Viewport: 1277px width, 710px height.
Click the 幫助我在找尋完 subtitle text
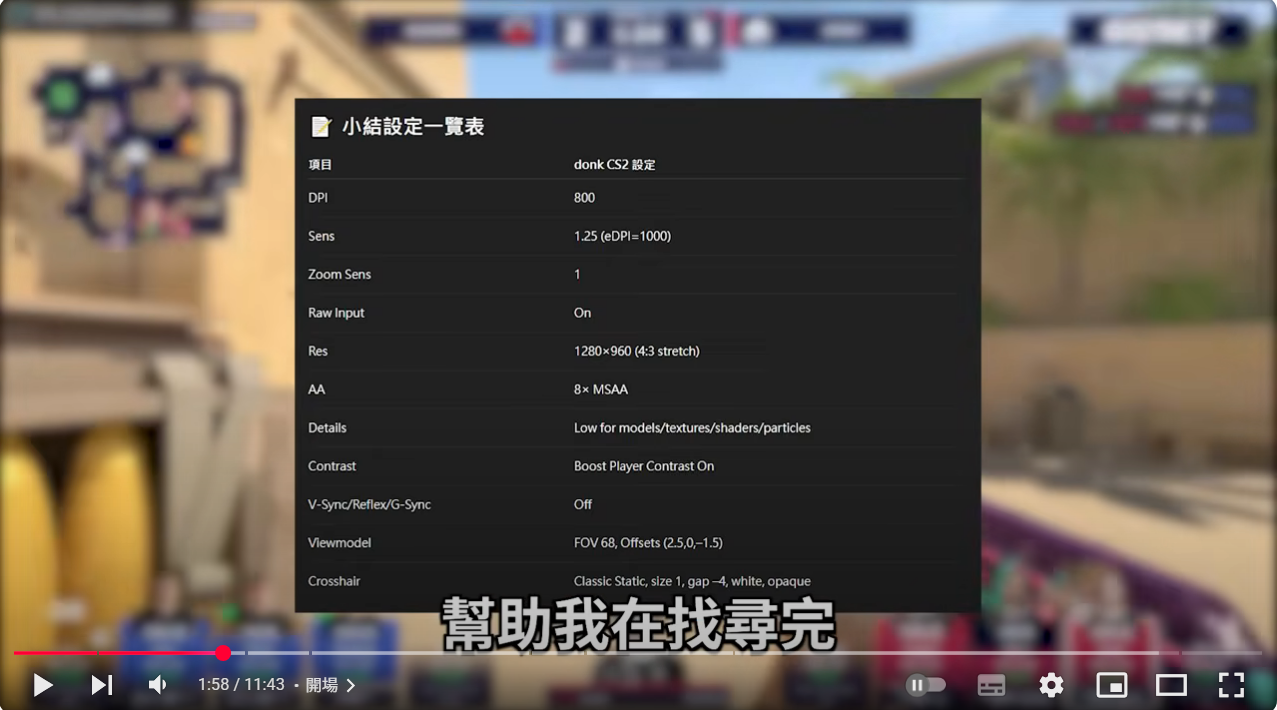(x=638, y=624)
